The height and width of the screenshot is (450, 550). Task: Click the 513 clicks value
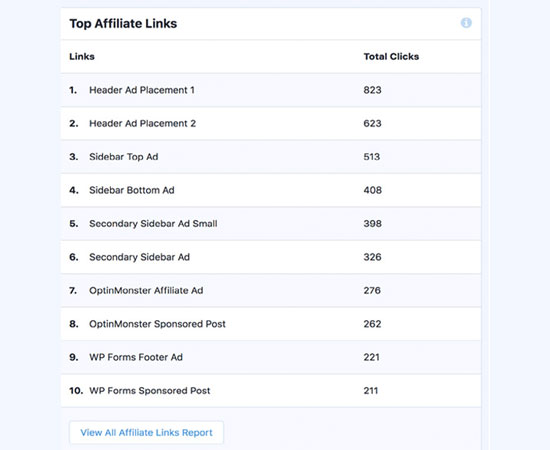pos(371,157)
